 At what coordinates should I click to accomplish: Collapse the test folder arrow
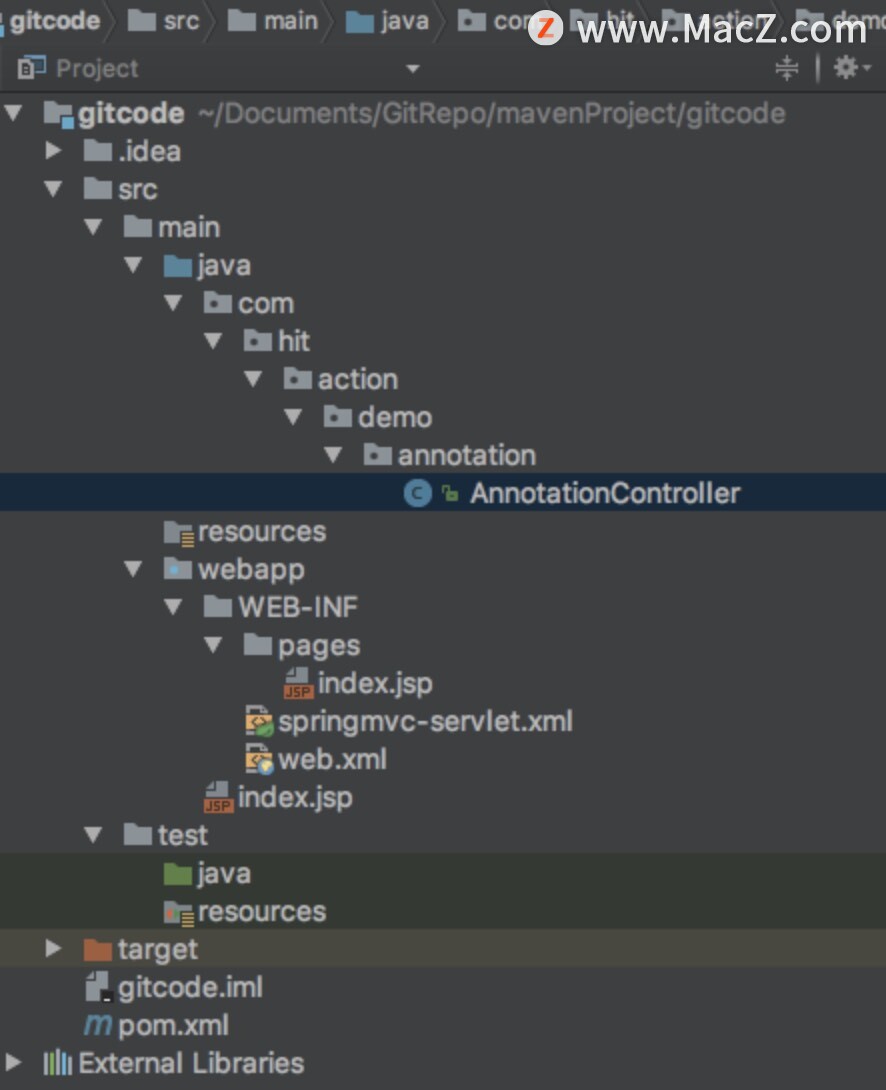(93, 835)
